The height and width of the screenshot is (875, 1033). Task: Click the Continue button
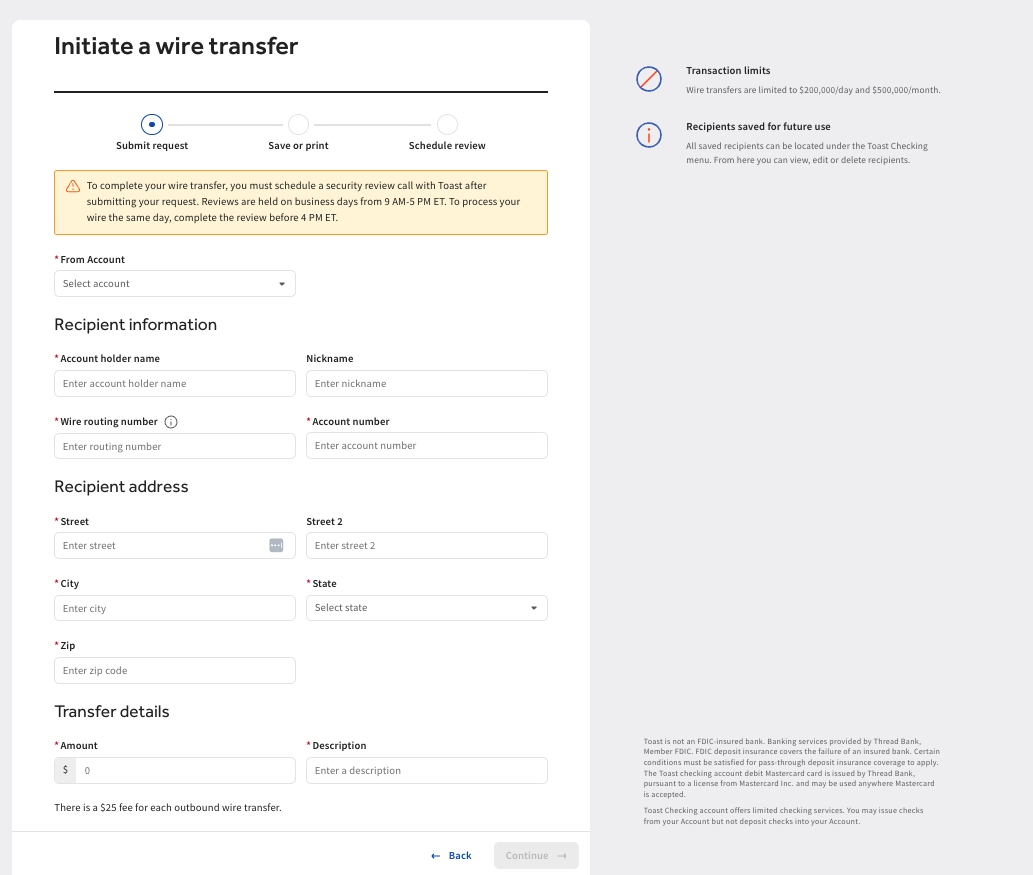[536, 855]
